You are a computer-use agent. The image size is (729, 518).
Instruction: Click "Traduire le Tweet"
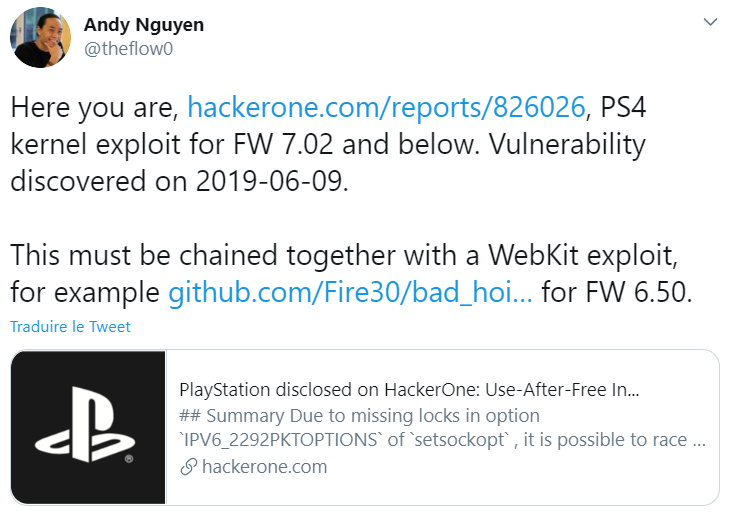[x=70, y=327]
